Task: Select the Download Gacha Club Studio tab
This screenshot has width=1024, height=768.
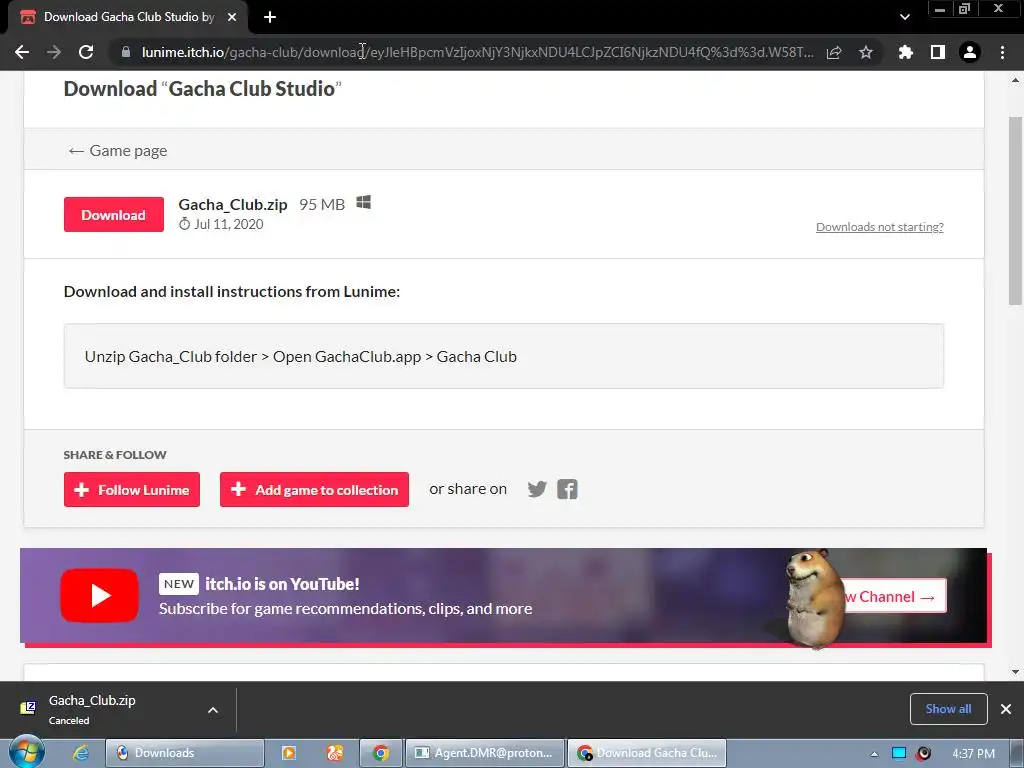Action: pos(128,17)
